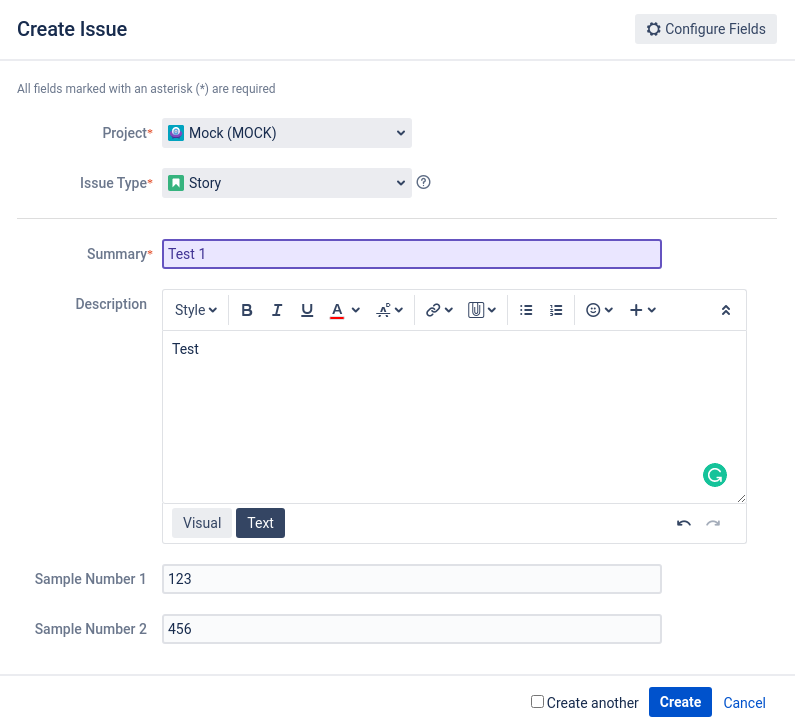The width and height of the screenshot is (795, 724).
Task: Undo the last edit
Action: (x=683, y=523)
